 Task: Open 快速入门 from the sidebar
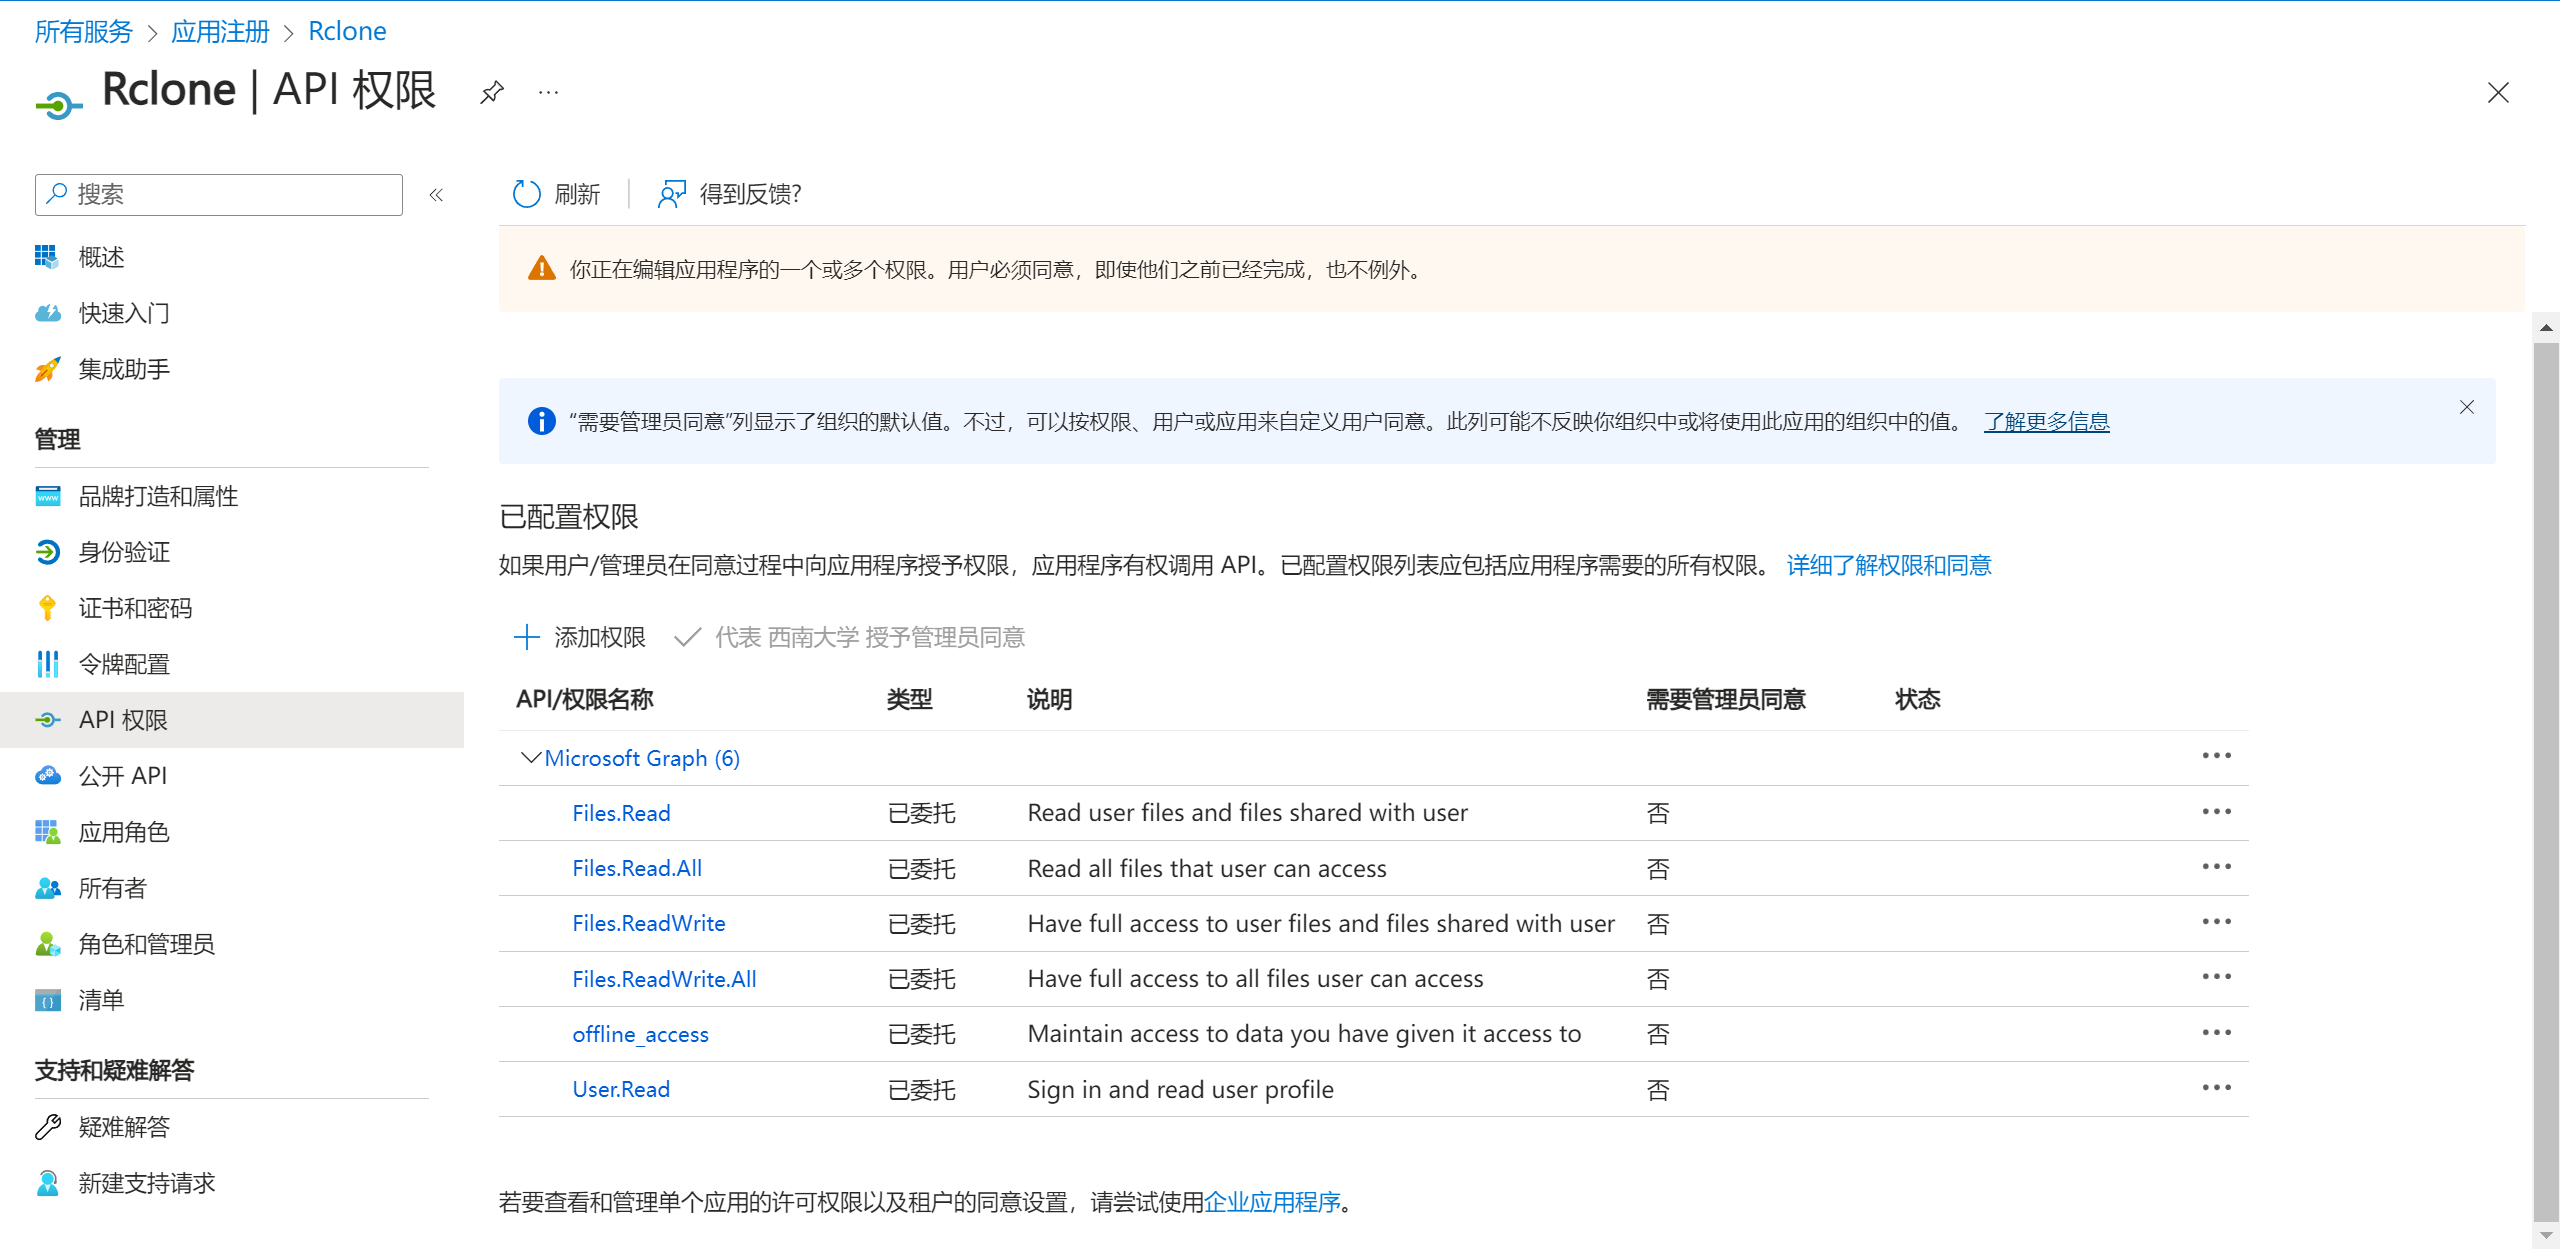coord(124,313)
